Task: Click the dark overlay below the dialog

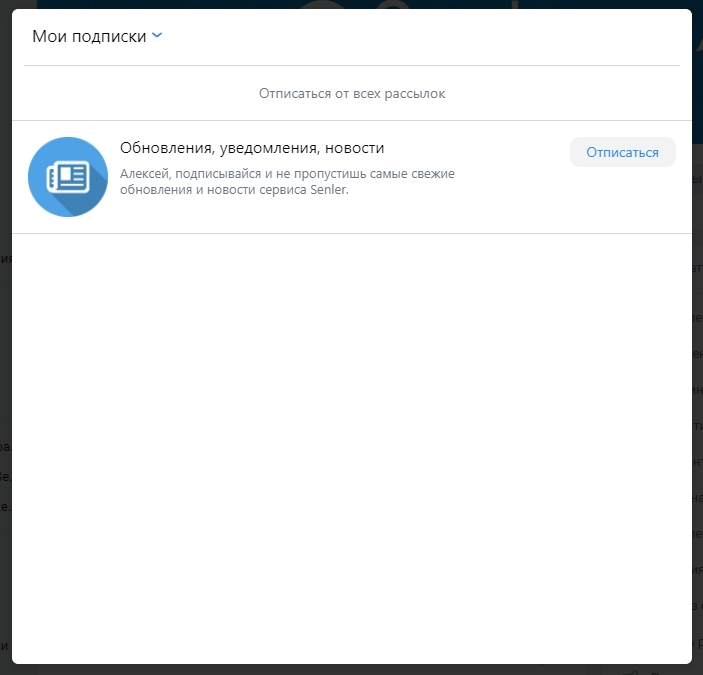Action: 351,669
